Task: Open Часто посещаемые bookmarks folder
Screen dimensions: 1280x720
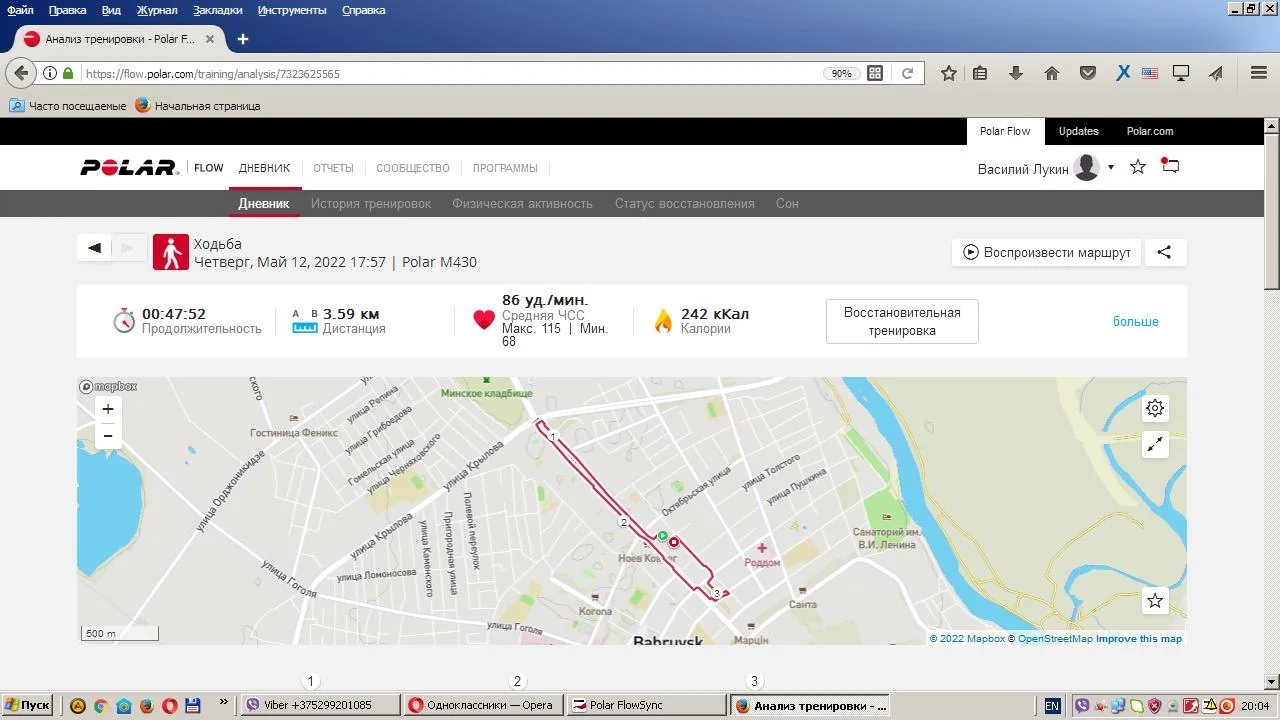Action: 68,105
